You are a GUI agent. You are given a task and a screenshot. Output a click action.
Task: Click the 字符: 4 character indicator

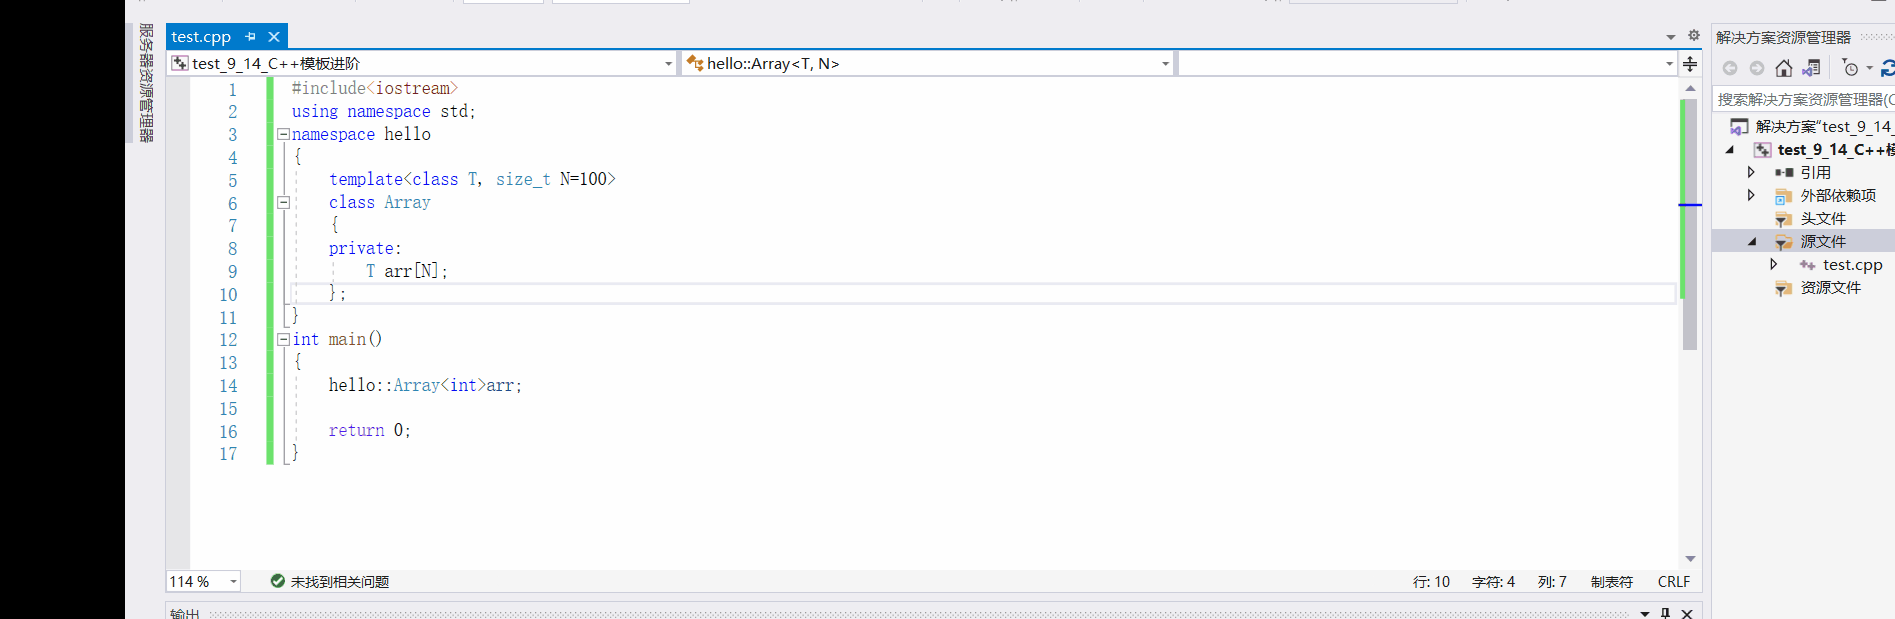click(1493, 582)
